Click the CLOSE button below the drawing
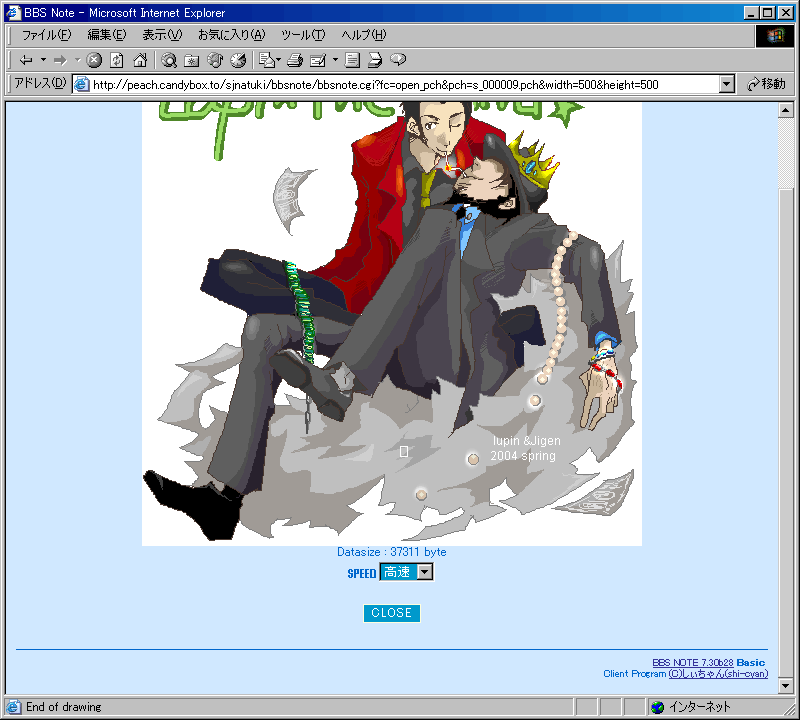Viewport: 800px width, 720px height. click(x=392, y=613)
